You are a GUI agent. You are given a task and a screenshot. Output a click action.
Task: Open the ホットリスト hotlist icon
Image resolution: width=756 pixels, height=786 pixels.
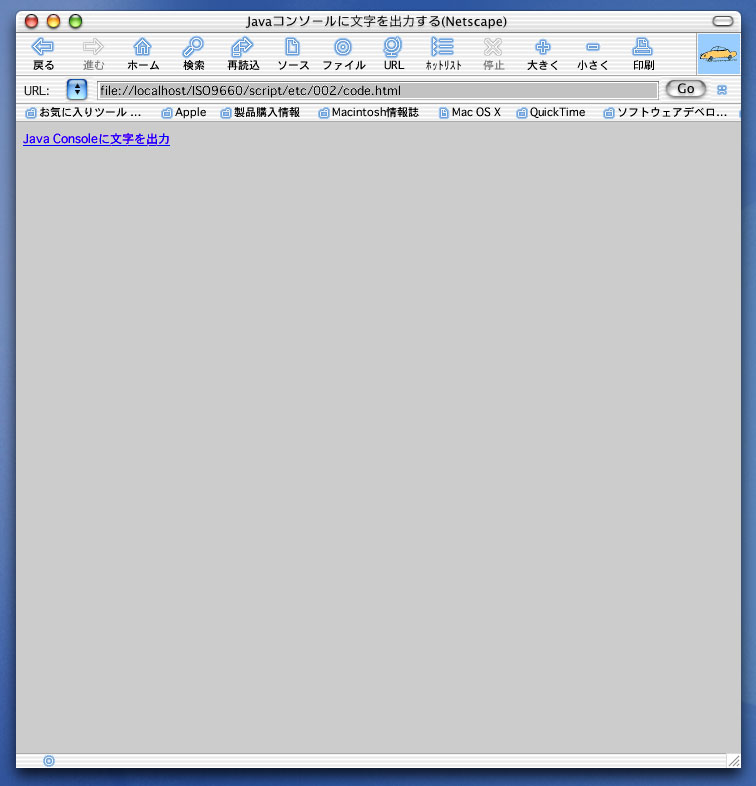tap(443, 54)
